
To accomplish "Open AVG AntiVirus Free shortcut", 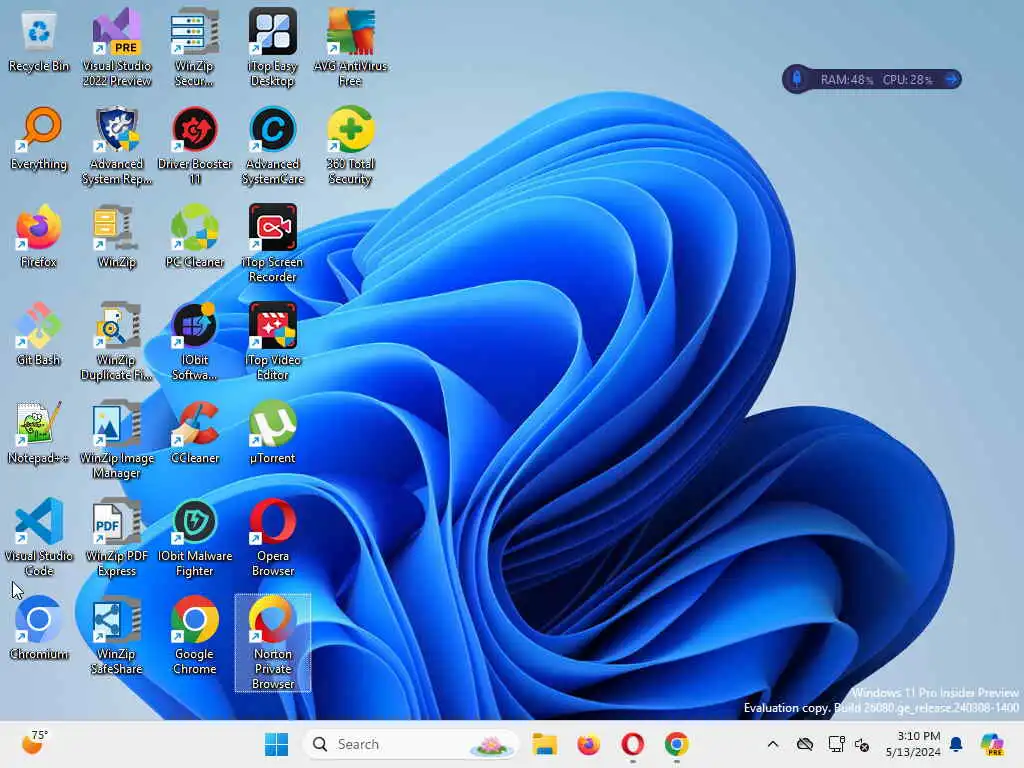I will [x=350, y=48].
